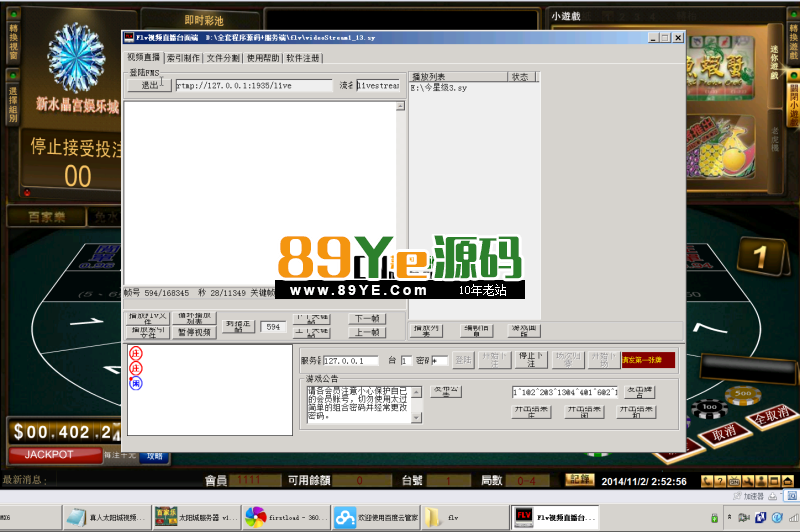Click the rtmp server address field
This screenshot has height=532, width=800.
[x=253, y=86]
